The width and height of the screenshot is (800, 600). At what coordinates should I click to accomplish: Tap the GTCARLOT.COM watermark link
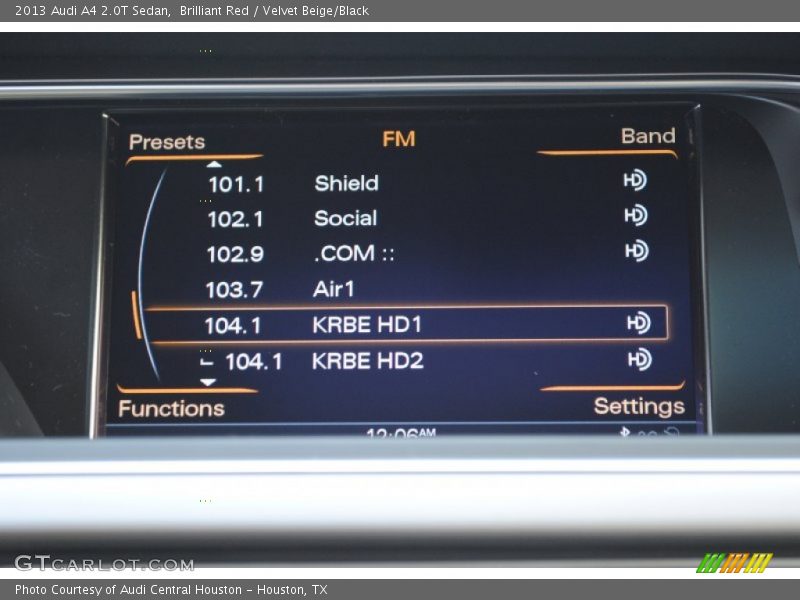pyautogui.click(x=105, y=563)
